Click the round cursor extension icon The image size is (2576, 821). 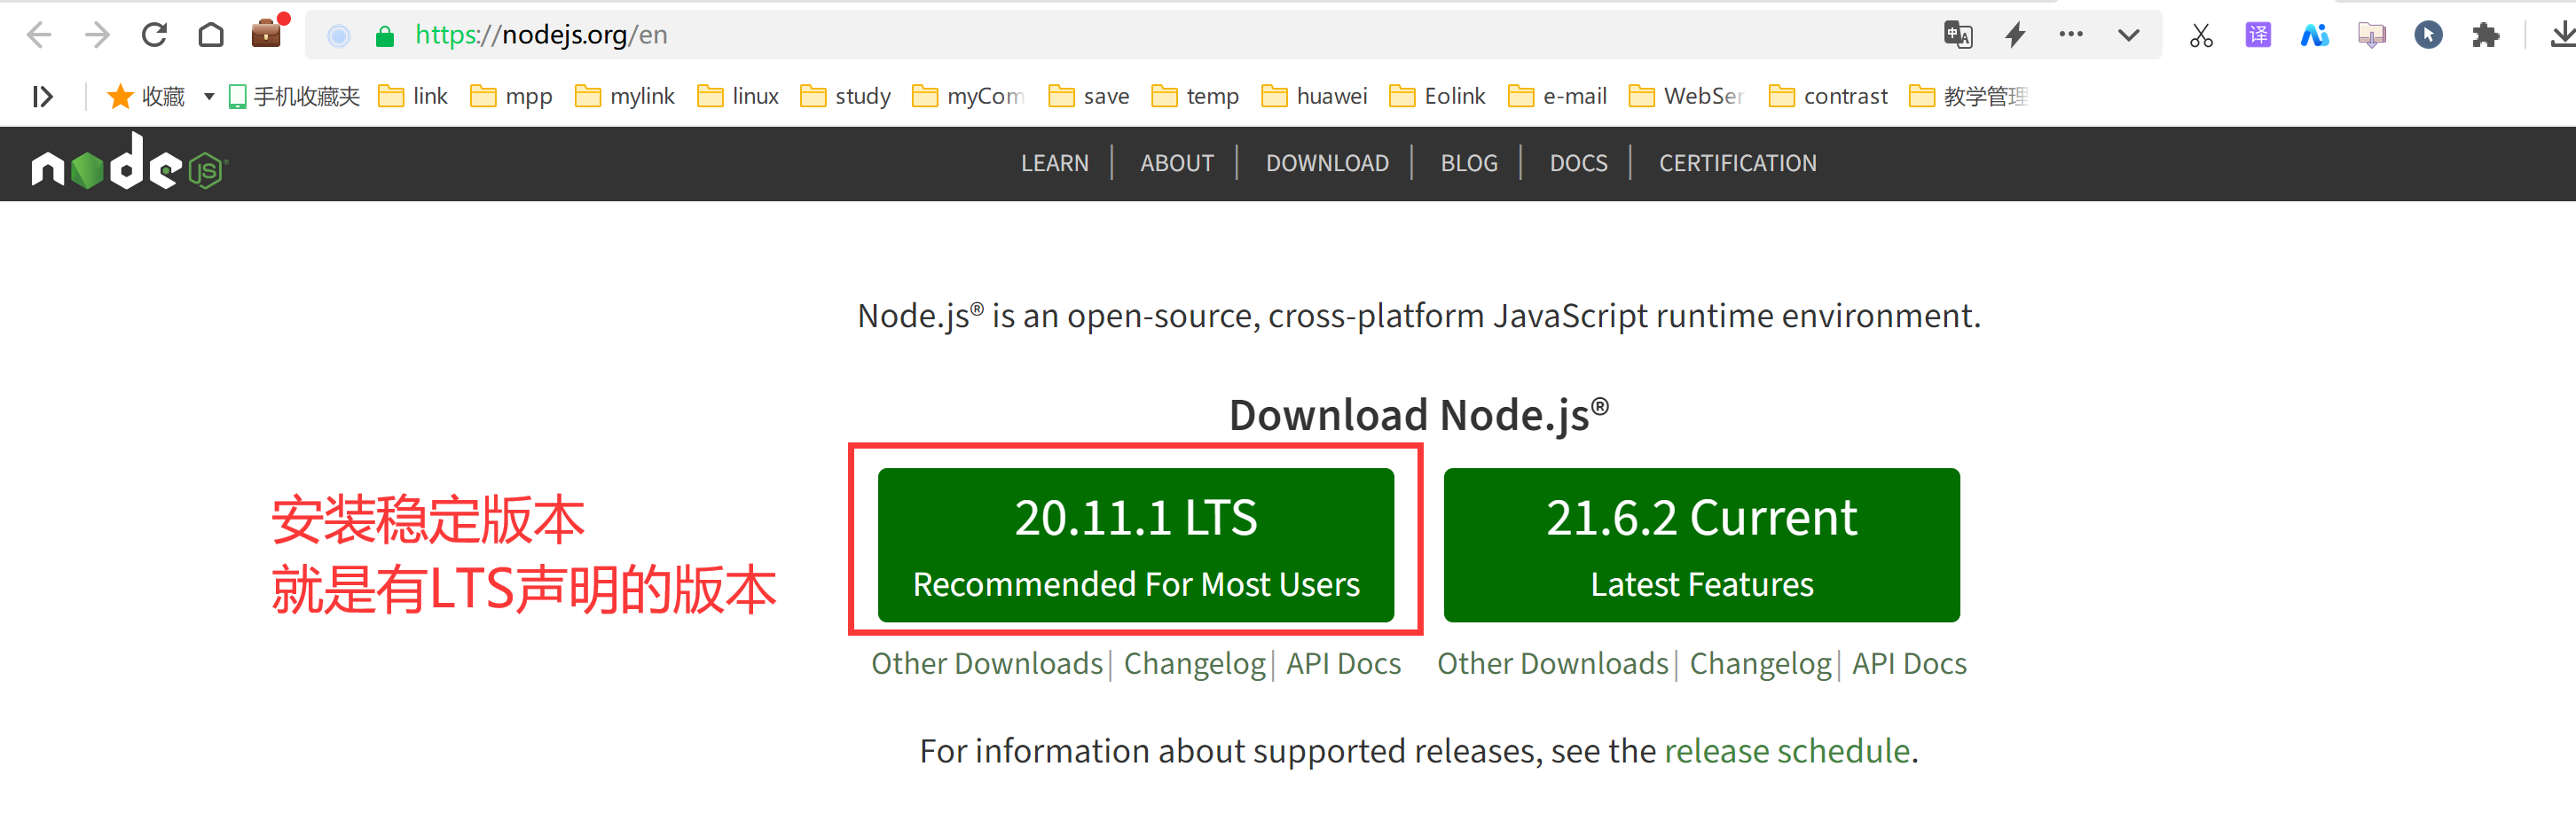coord(2428,35)
